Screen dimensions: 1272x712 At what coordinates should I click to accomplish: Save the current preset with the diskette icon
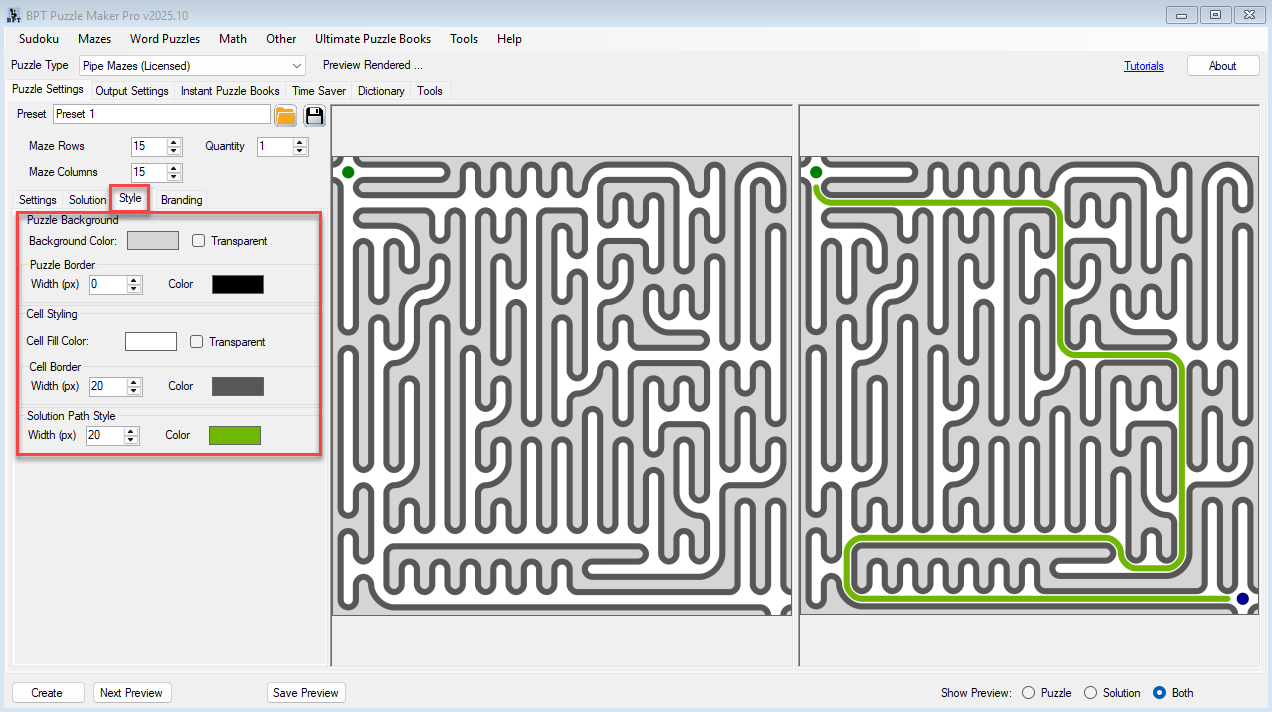314,115
